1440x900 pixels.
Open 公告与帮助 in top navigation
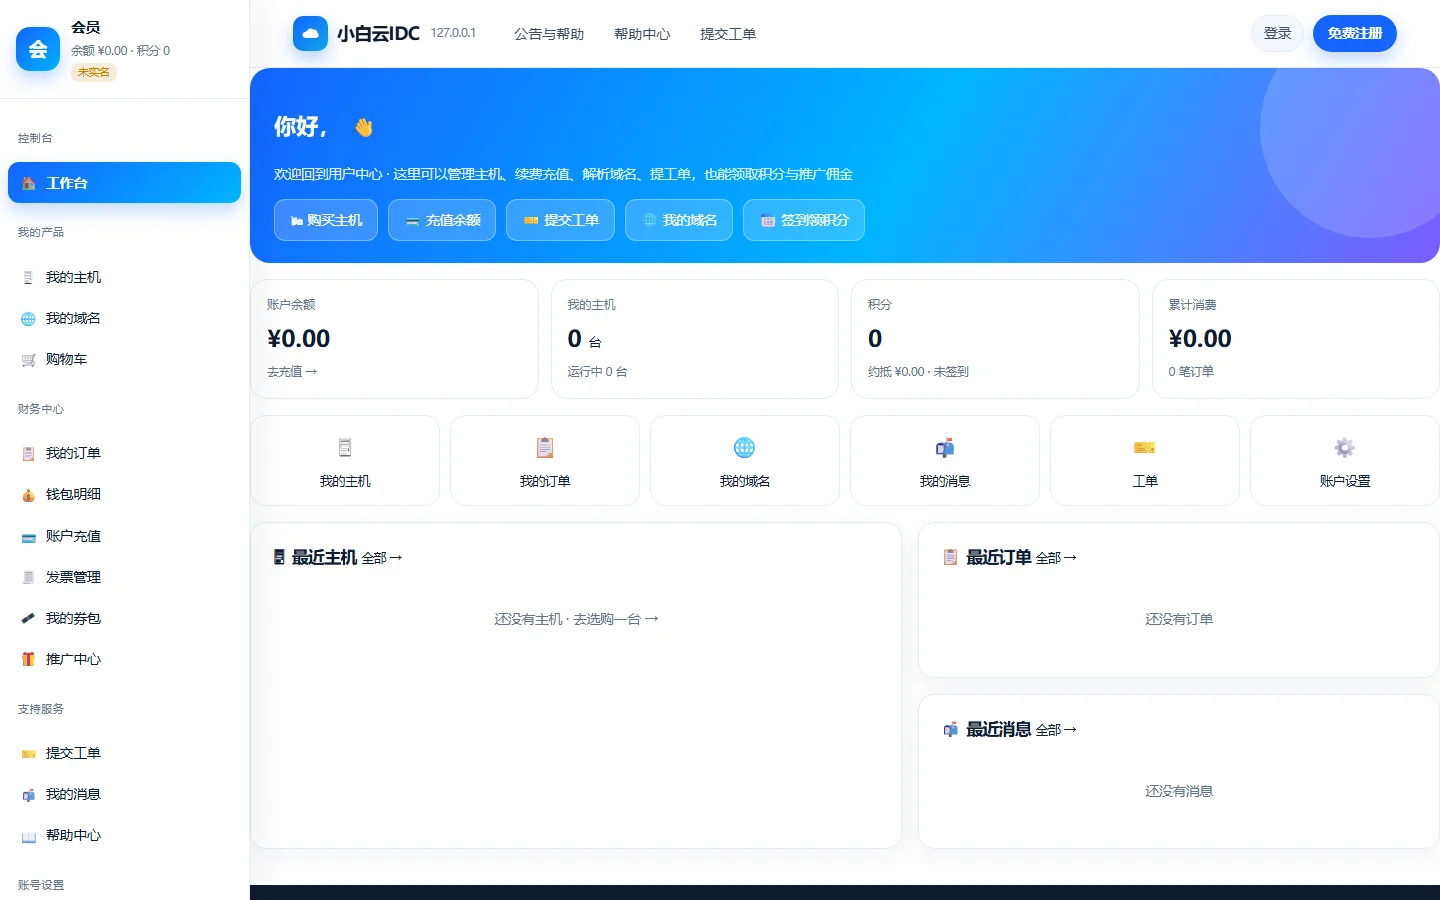pyautogui.click(x=549, y=34)
